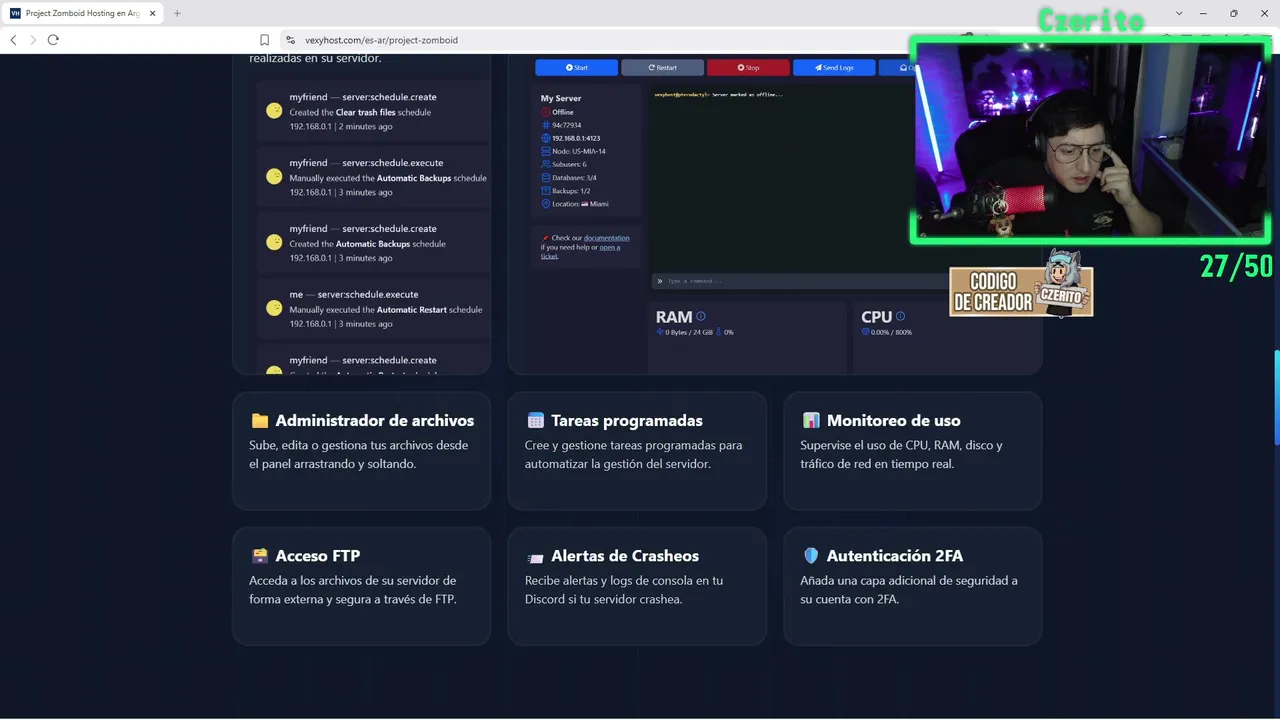The image size is (1280, 720).
Task: Click the chevron prompt icon in the console input
Action: (x=659, y=281)
